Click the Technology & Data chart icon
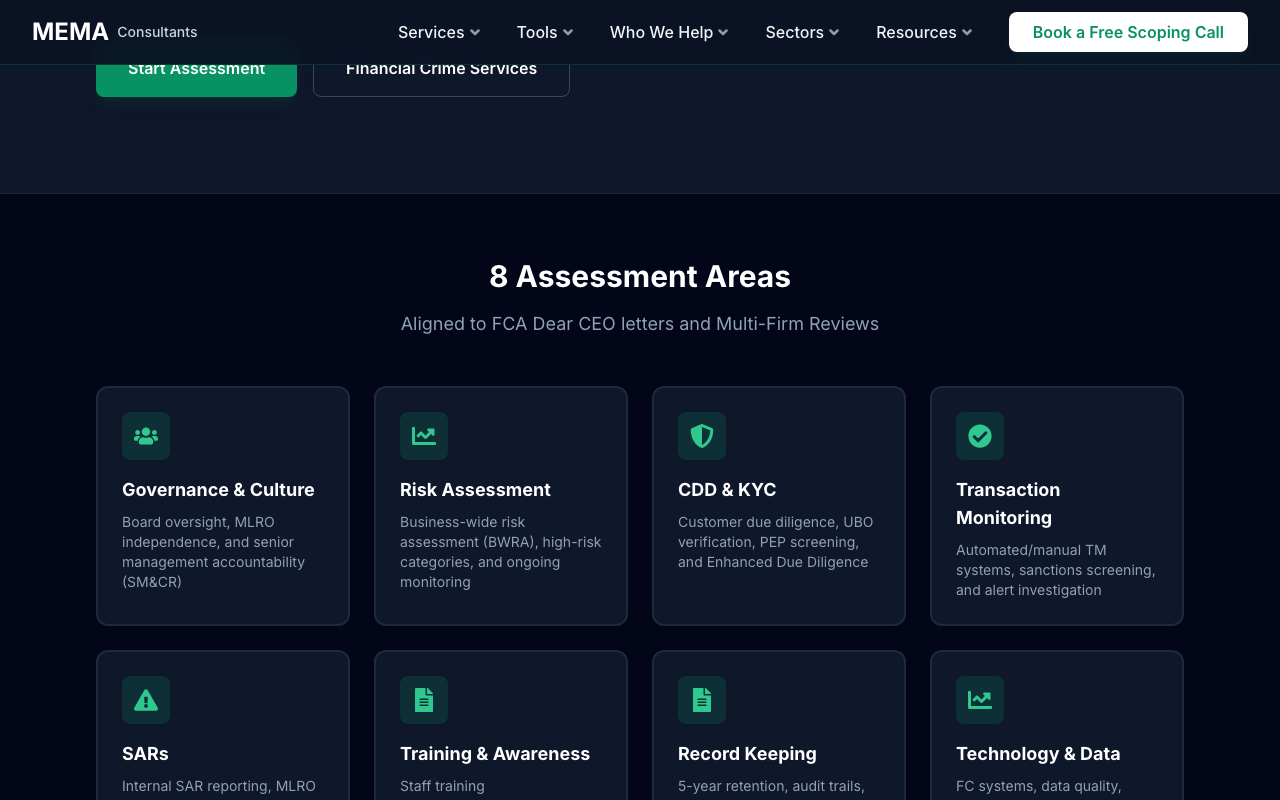The width and height of the screenshot is (1280, 800). (x=980, y=700)
